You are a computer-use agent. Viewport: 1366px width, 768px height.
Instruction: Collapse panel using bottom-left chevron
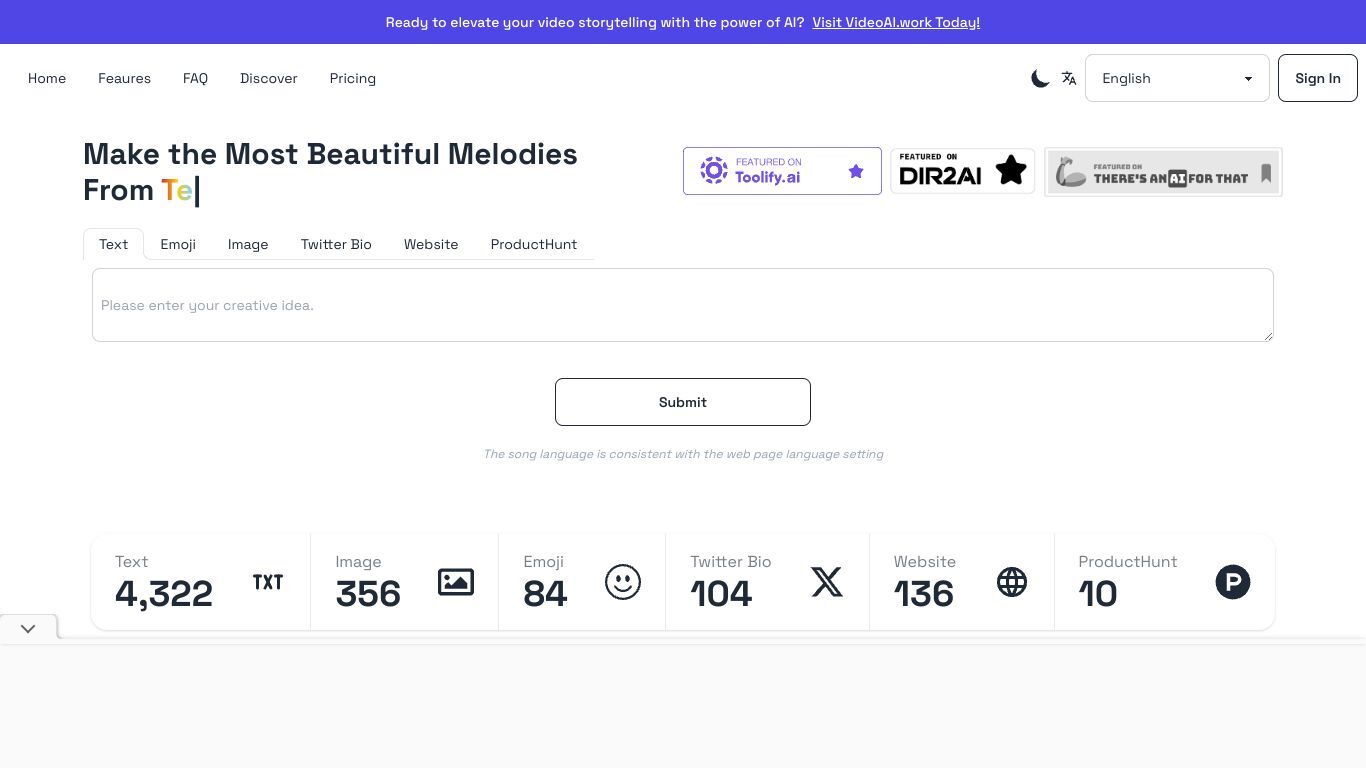[x=28, y=629]
